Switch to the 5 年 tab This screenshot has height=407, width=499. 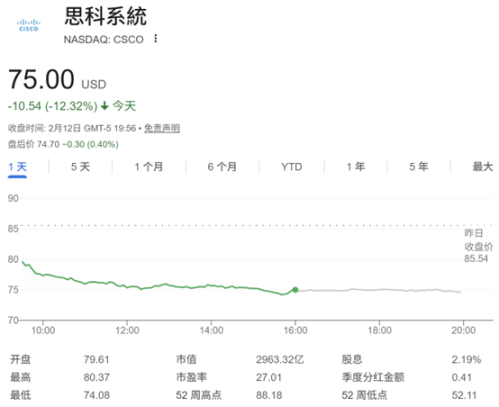[x=419, y=167]
